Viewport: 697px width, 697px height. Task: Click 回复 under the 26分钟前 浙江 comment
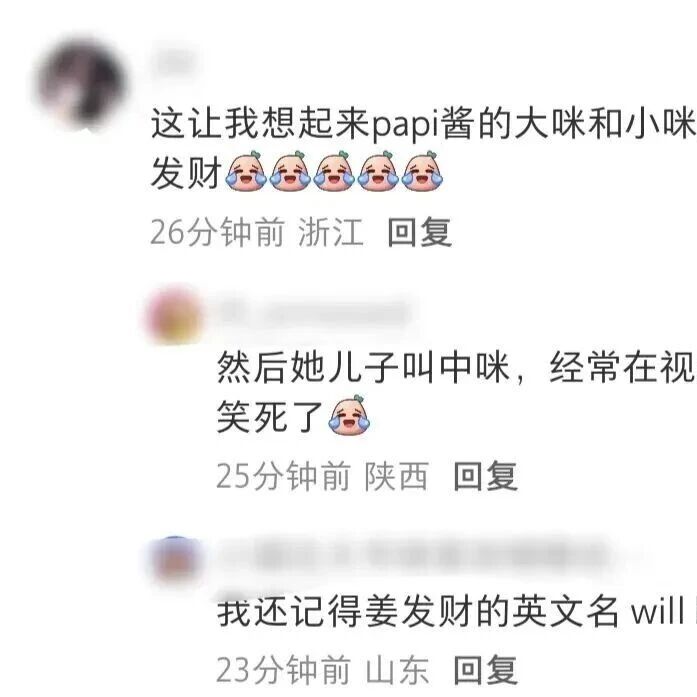tap(420, 232)
